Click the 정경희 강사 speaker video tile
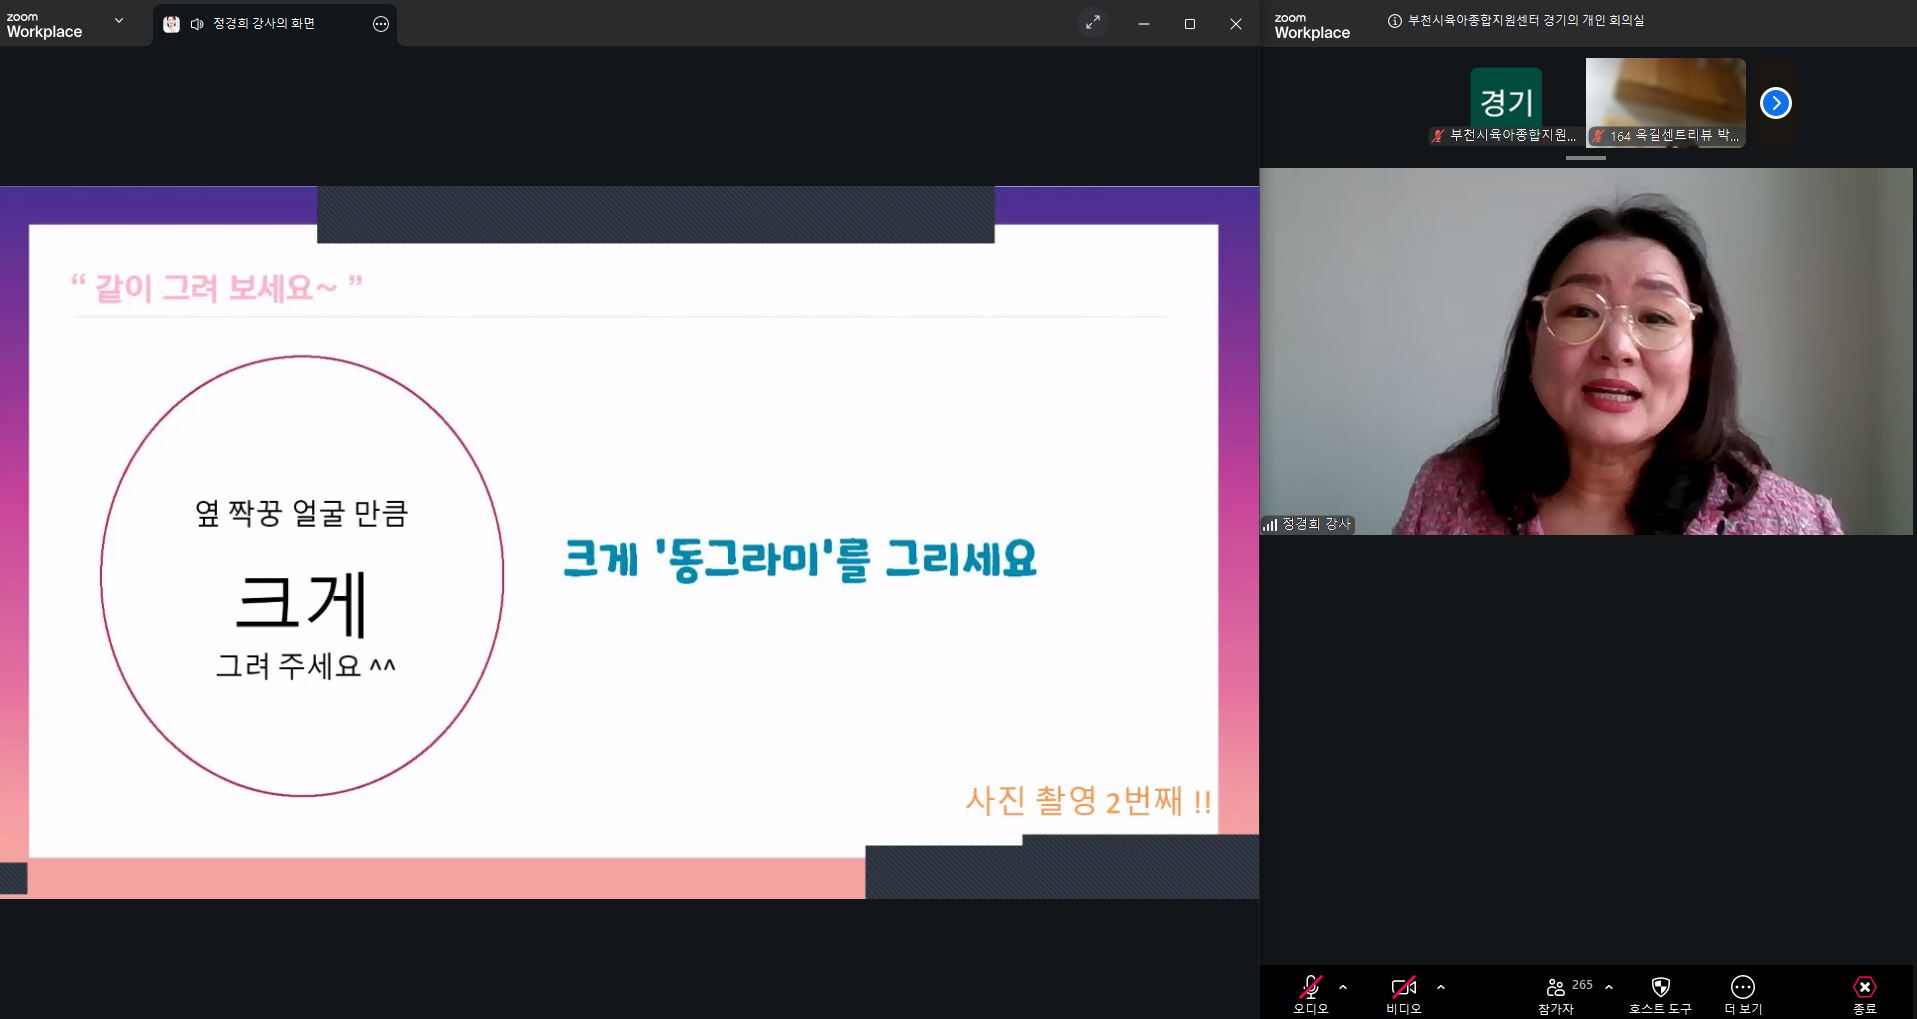This screenshot has width=1917, height=1019. tap(1586, 351)
